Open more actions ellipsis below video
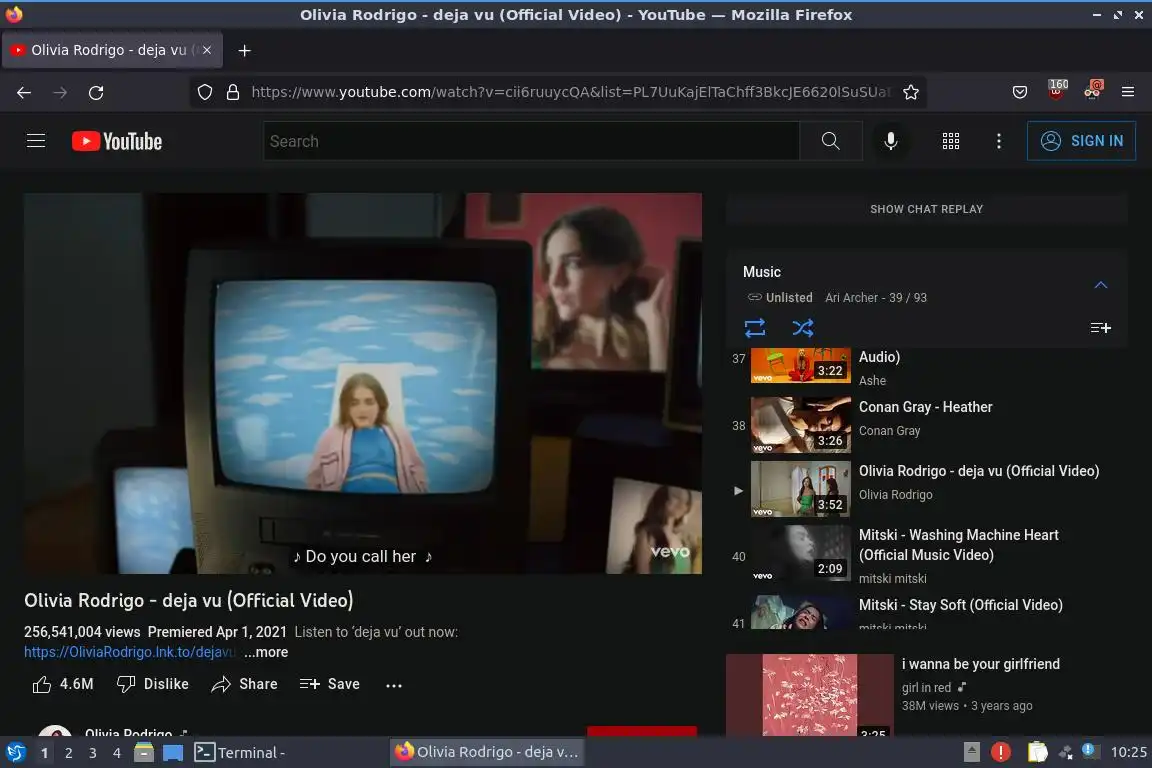This screenshot has height=768, width=1152. click(394, 685)
